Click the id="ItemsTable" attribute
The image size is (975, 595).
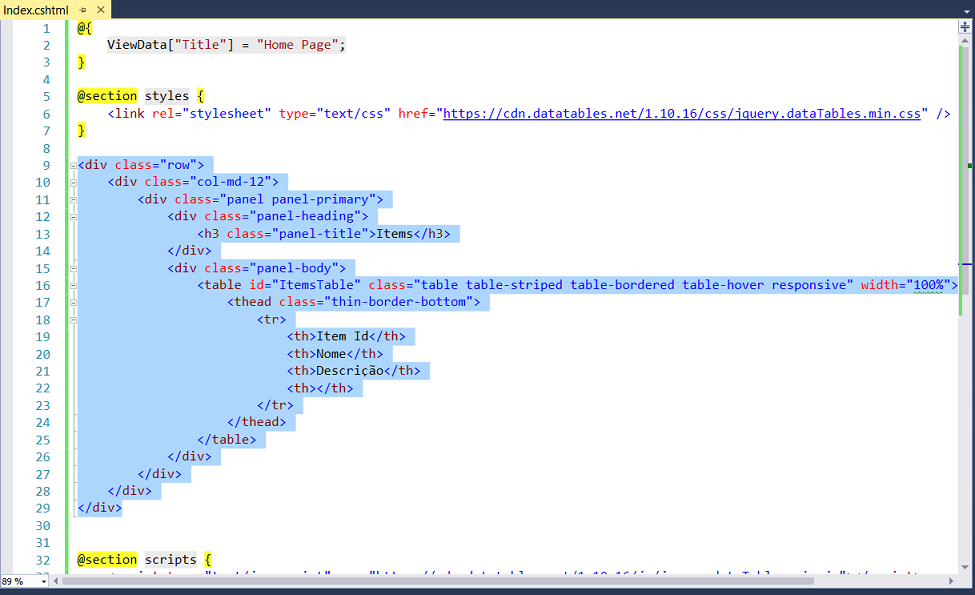tap(305, 285)
